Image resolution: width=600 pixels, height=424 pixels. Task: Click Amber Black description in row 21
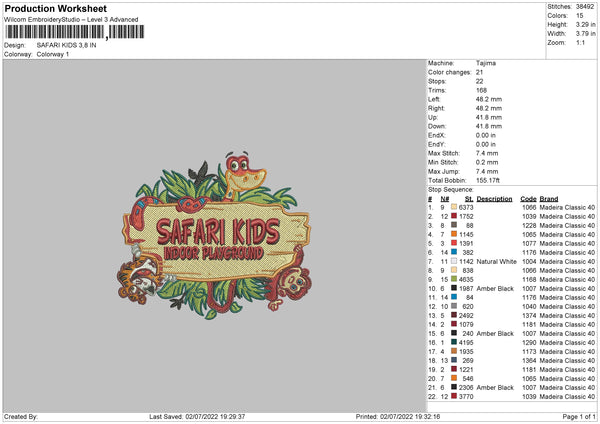tap(495, 388)
